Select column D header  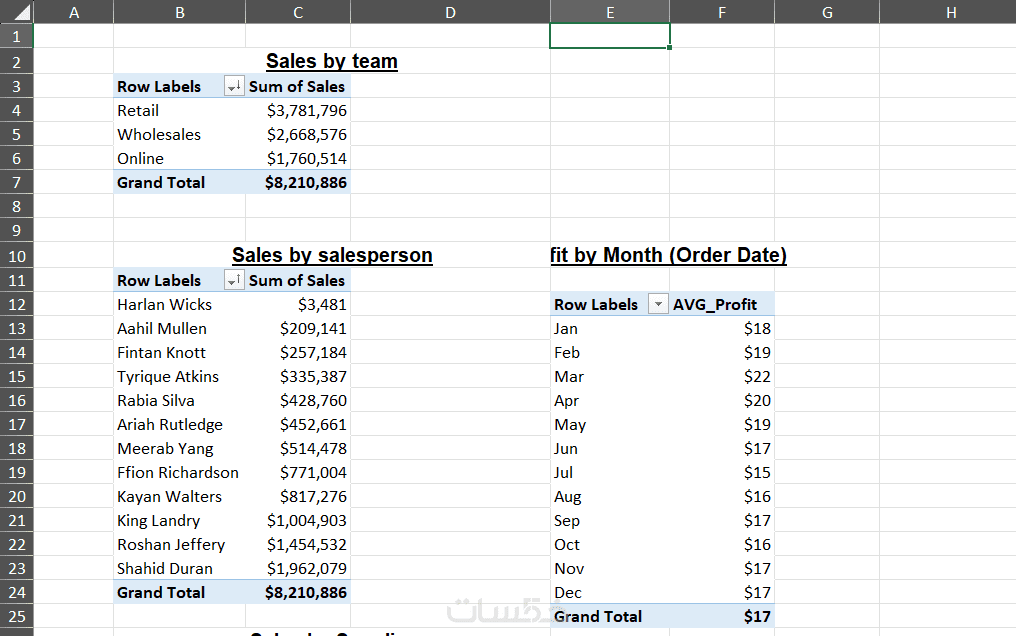pos(449,12)
